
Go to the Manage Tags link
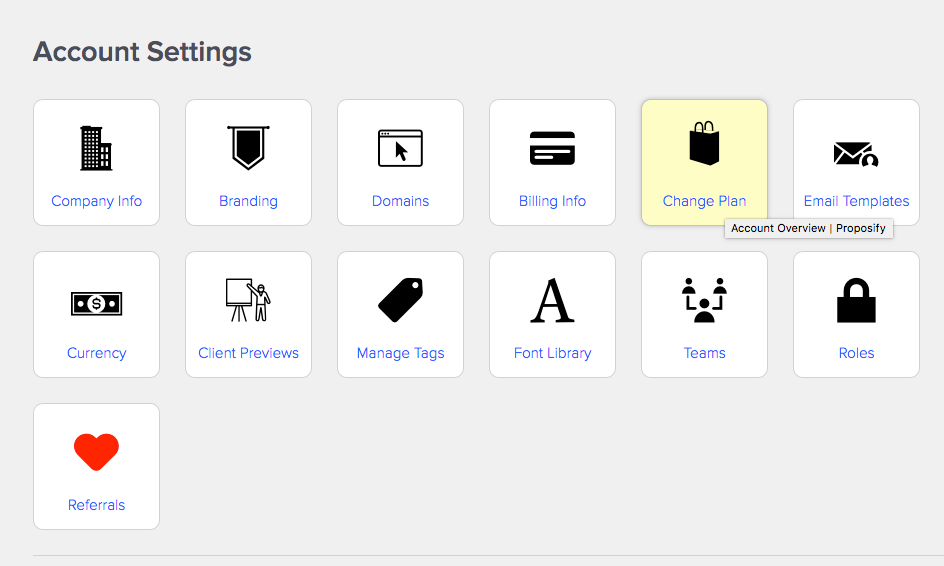(x=400, y=353)
